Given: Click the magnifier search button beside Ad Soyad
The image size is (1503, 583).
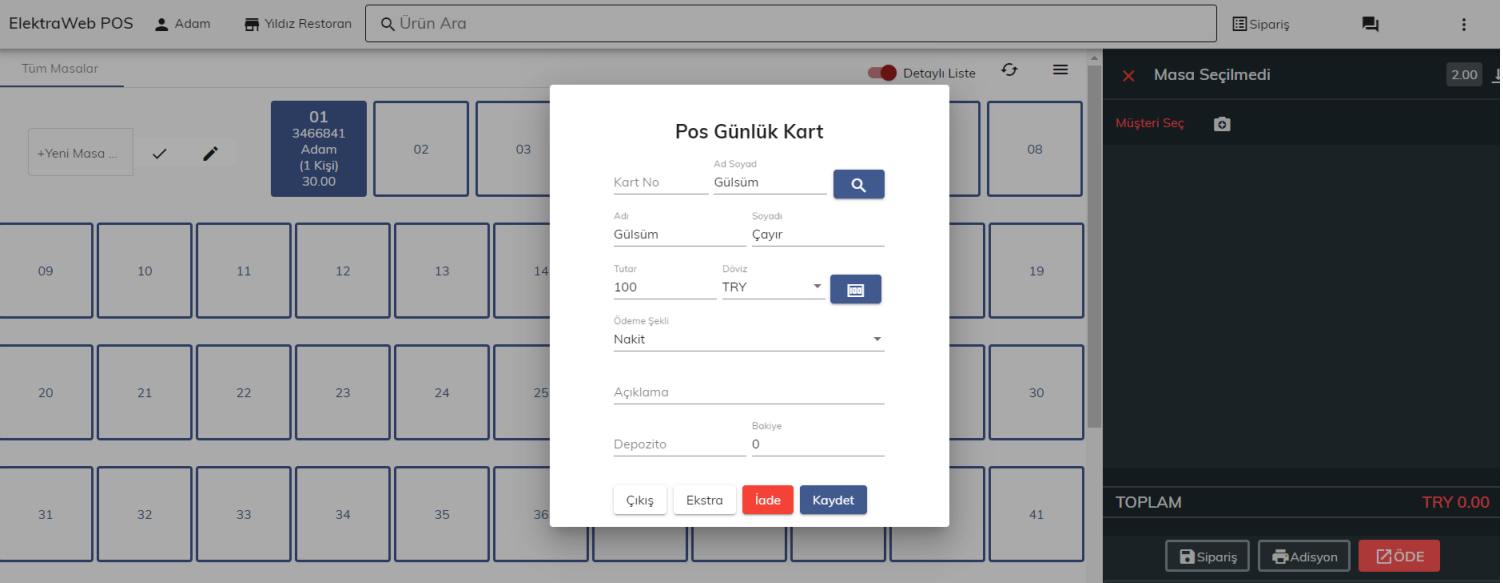Looking at the screenshot, I should click(x=858, y=184).
